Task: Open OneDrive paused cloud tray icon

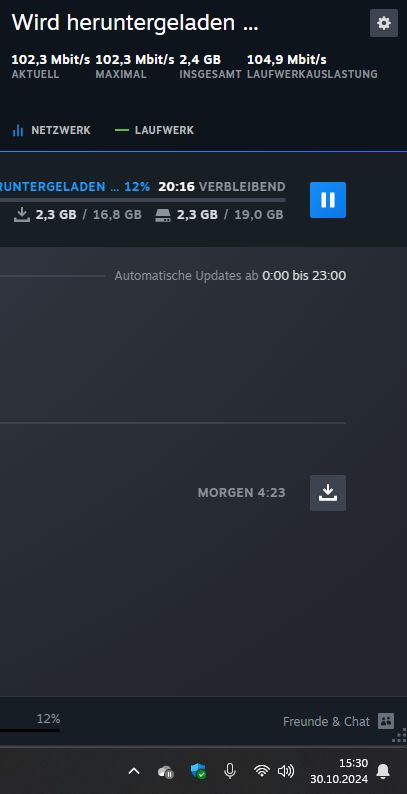Action: tap(166, 772)
